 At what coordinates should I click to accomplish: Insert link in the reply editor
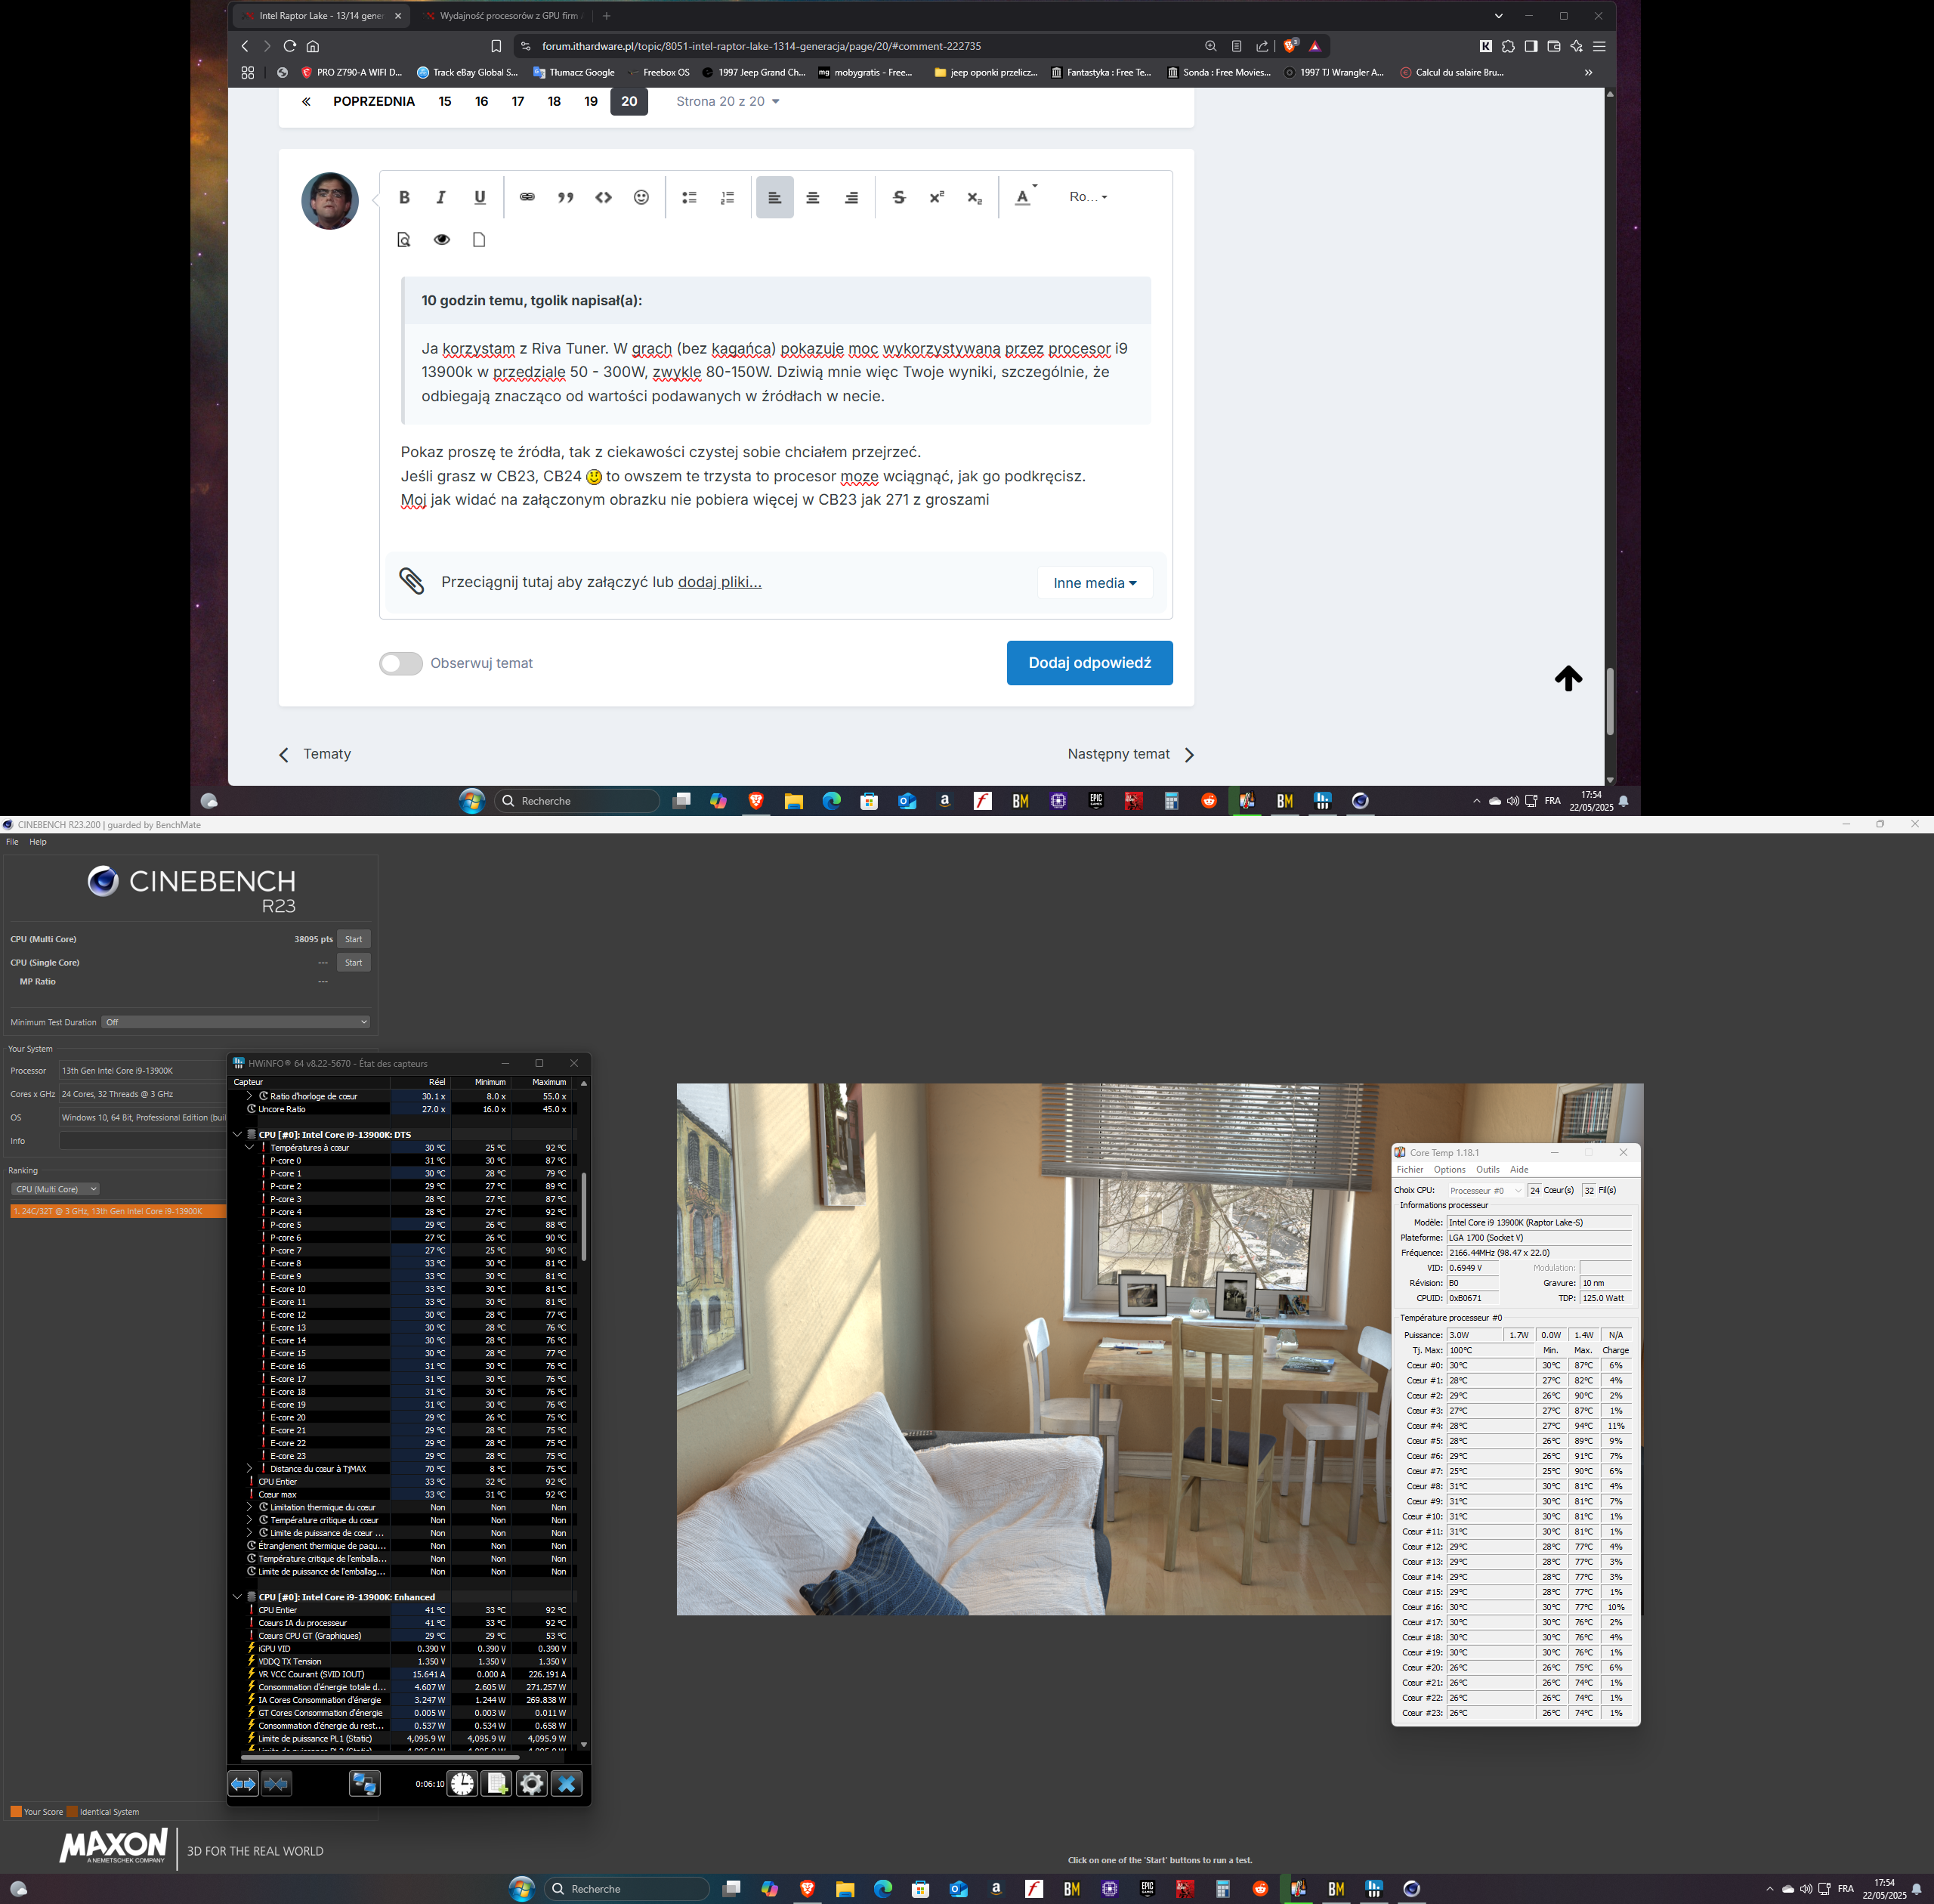coord(527,197)
